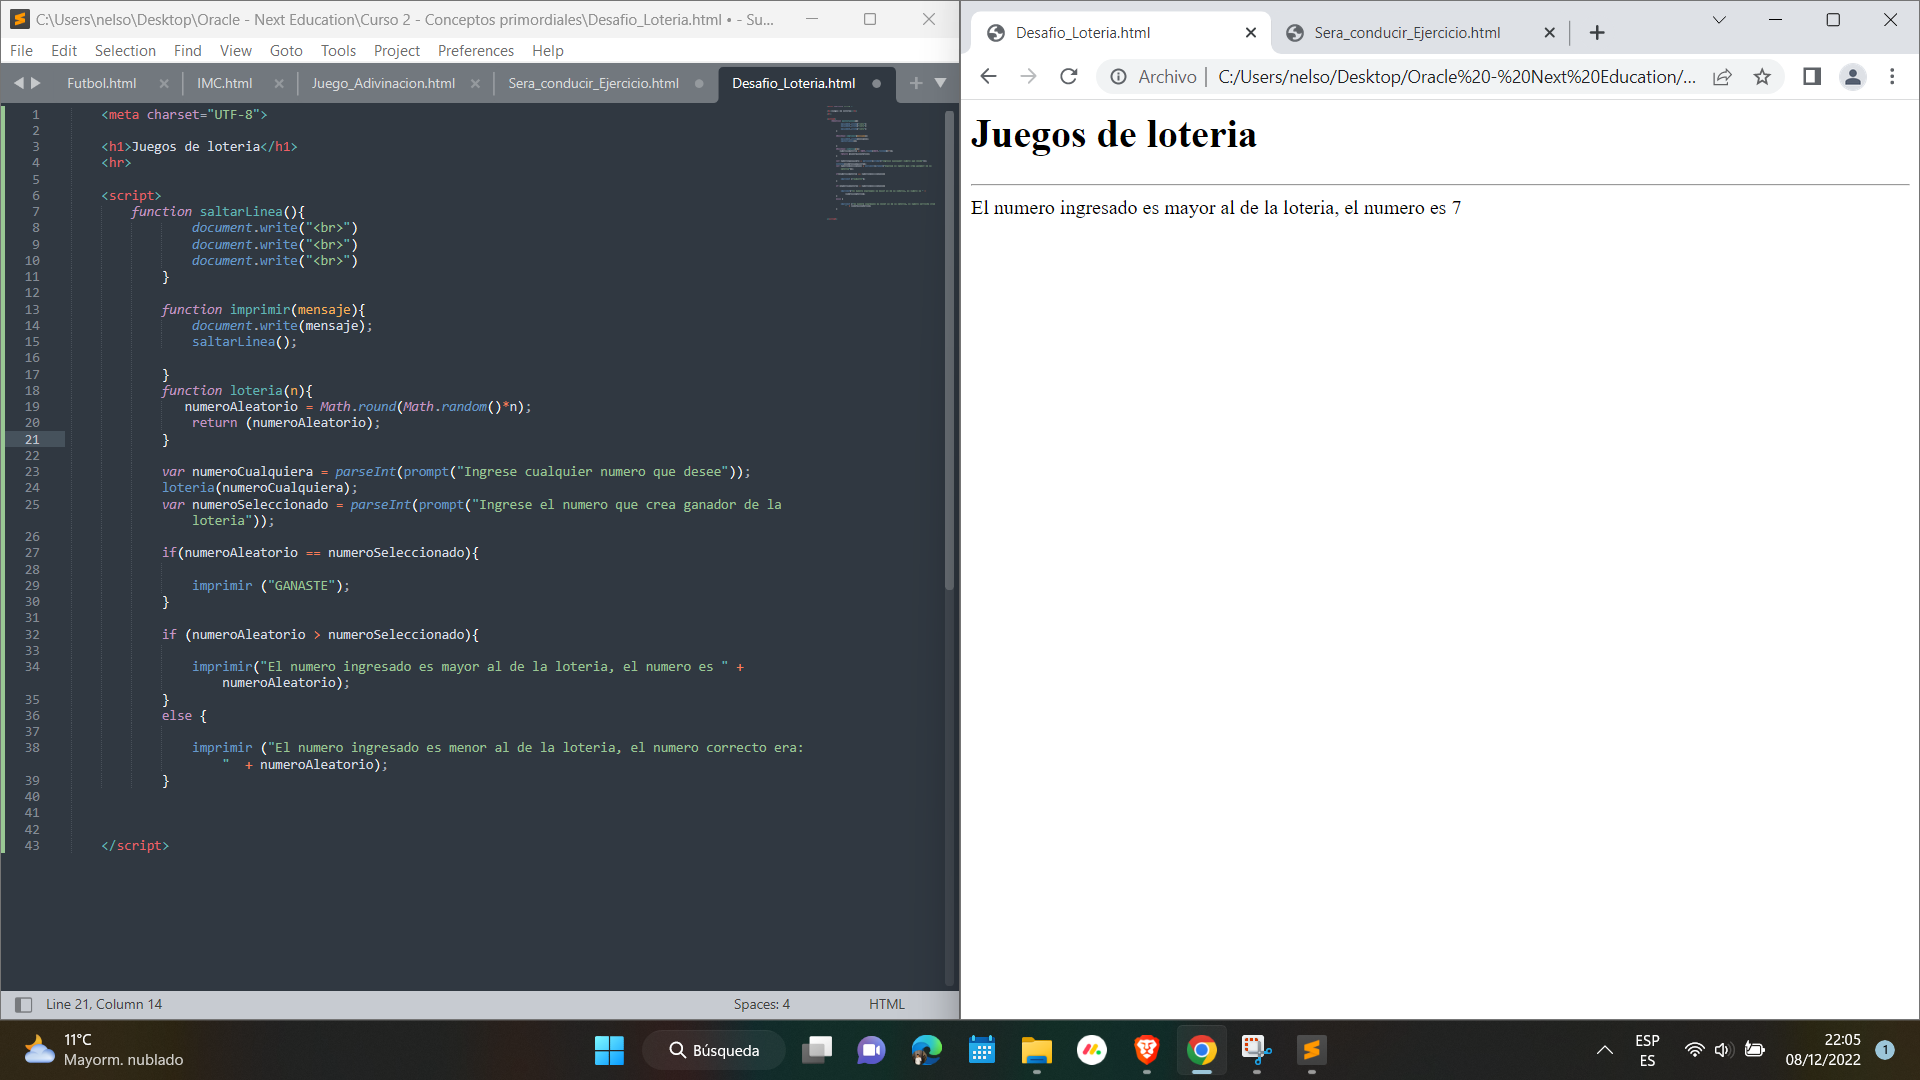This screenshot has height=1080, width=1920.
Task: Open Chrome tab search chevron
Action: pyautogui.click(x=1719, y=20)
